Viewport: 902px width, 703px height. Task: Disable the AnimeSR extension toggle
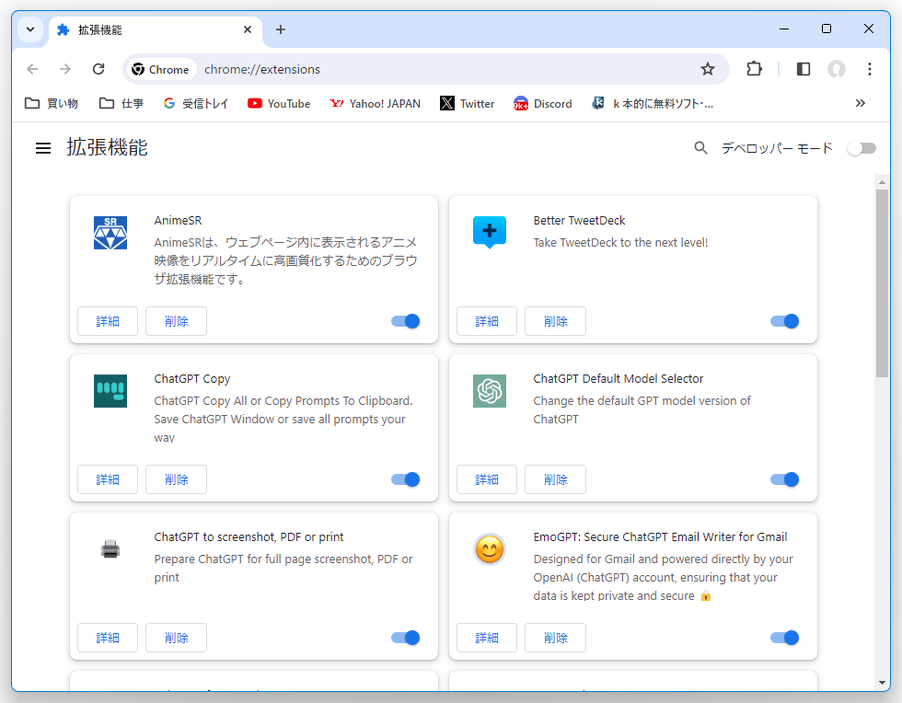pos(406,321)
